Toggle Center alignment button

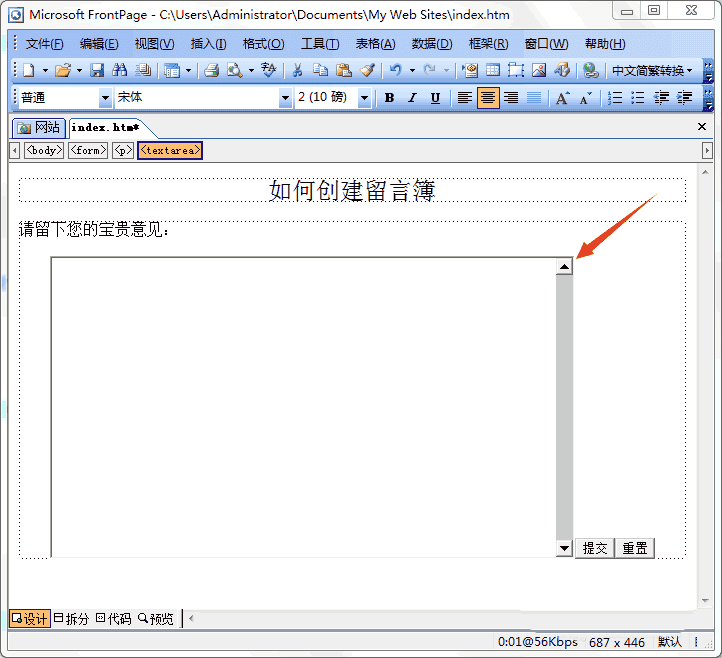click(488, 98)
